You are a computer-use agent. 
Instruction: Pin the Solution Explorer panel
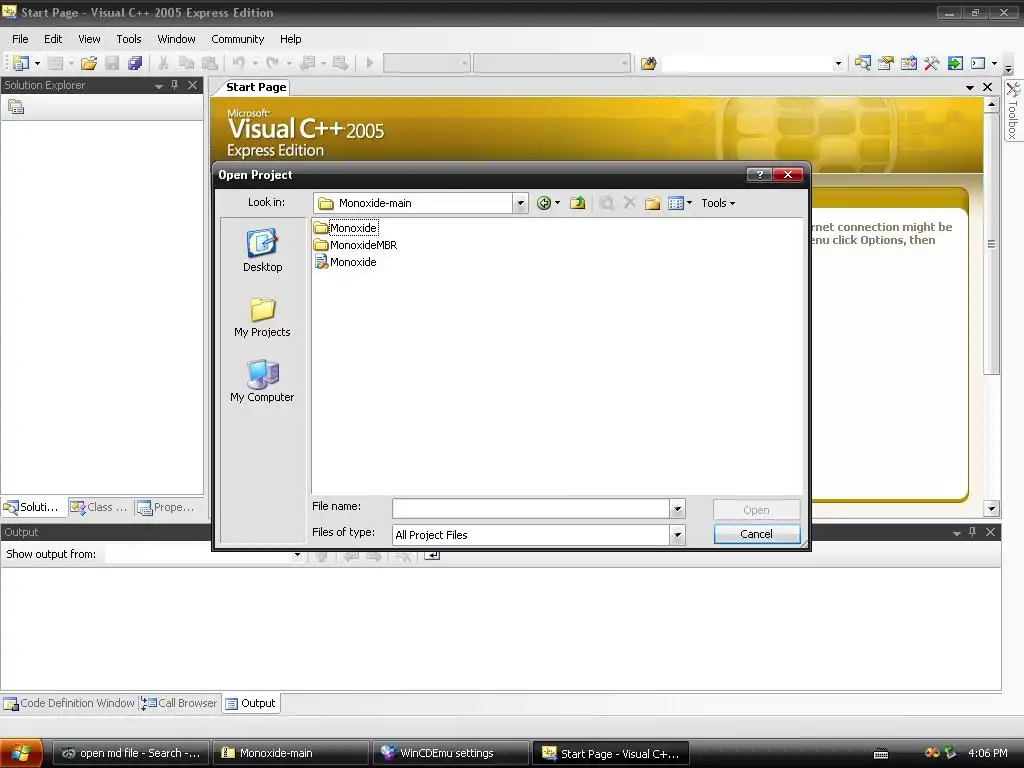tap(174, 85)
